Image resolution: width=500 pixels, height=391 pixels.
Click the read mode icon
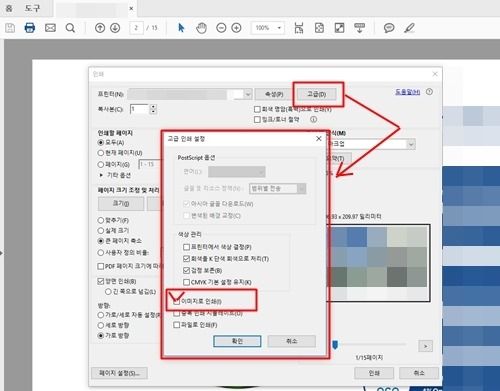359,28
